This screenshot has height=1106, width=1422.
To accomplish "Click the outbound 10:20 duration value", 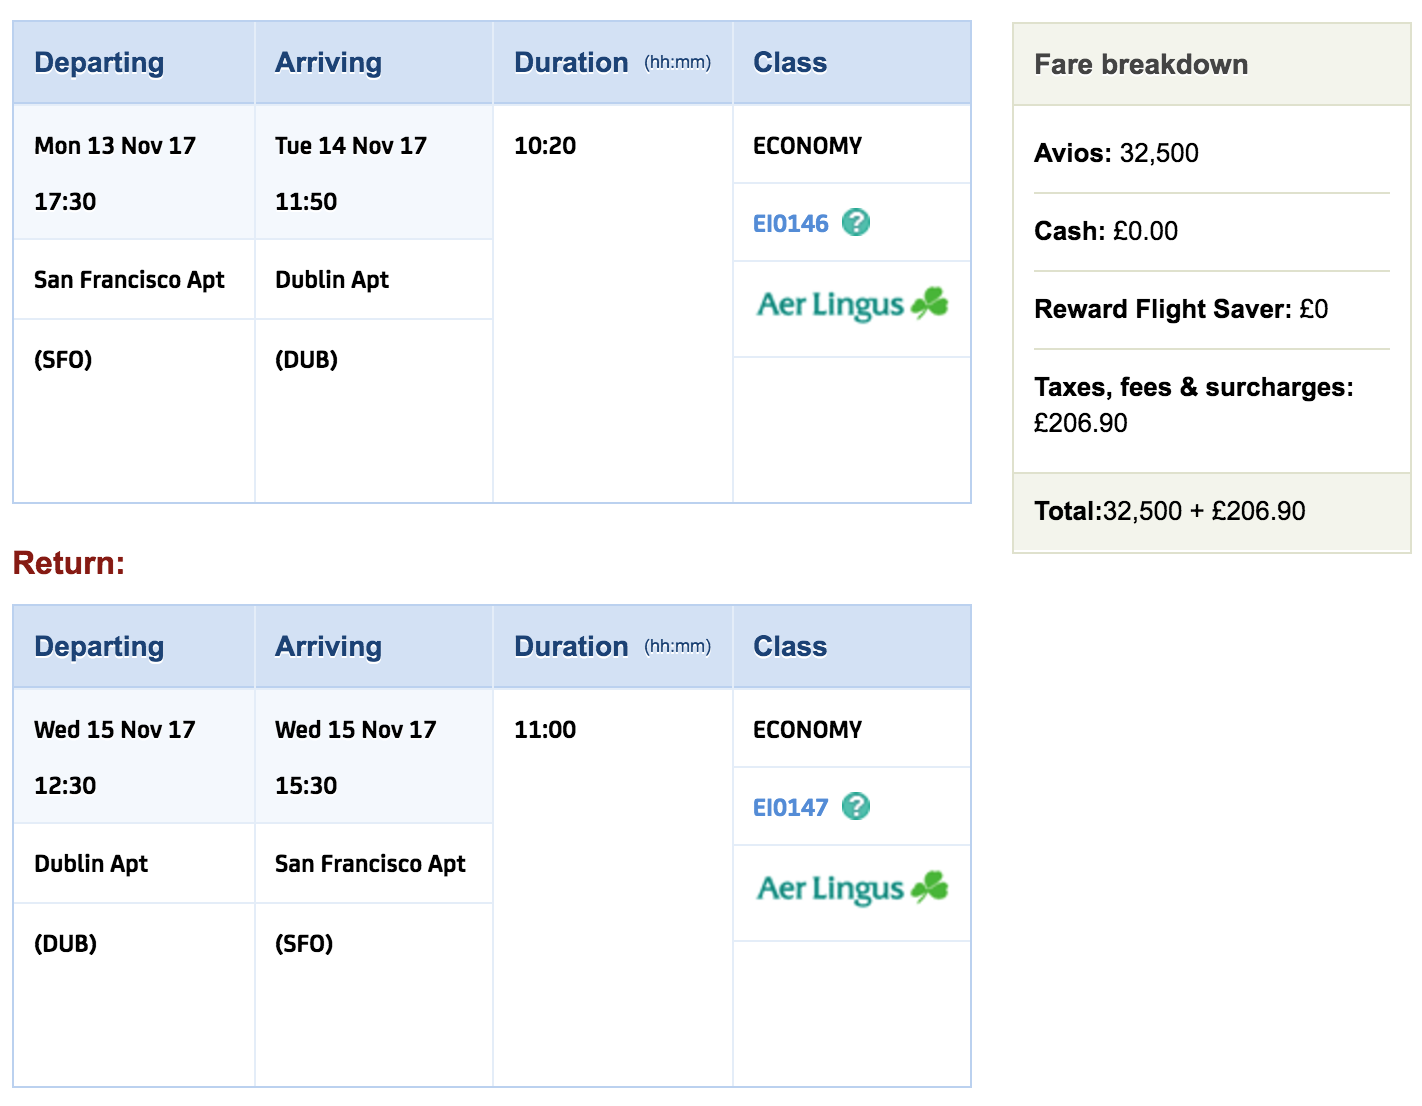I will 545,146.
